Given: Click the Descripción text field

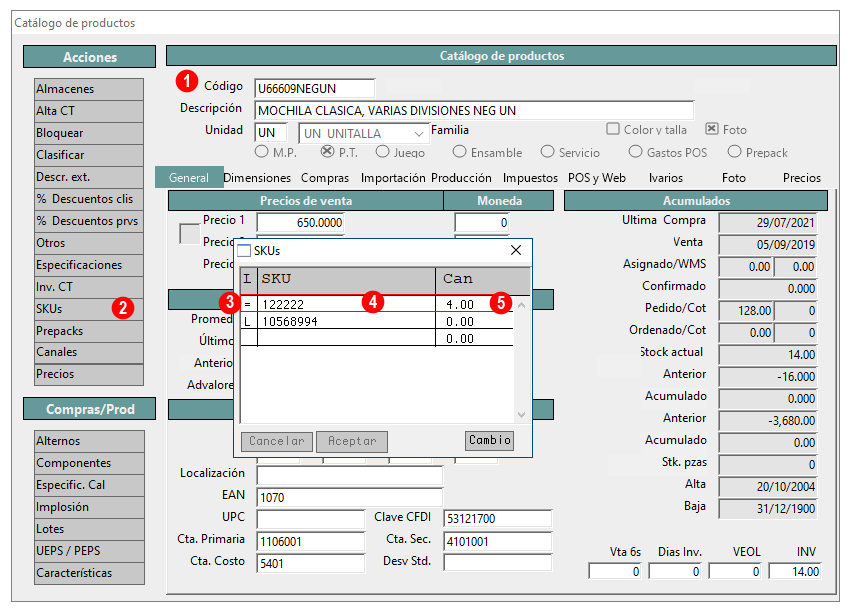Looking at the screenshot, I should (x=474, y=110).
